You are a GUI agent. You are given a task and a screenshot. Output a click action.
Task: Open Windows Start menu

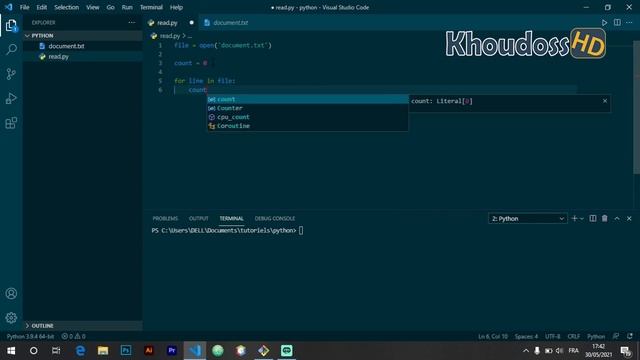click(11, 351)
